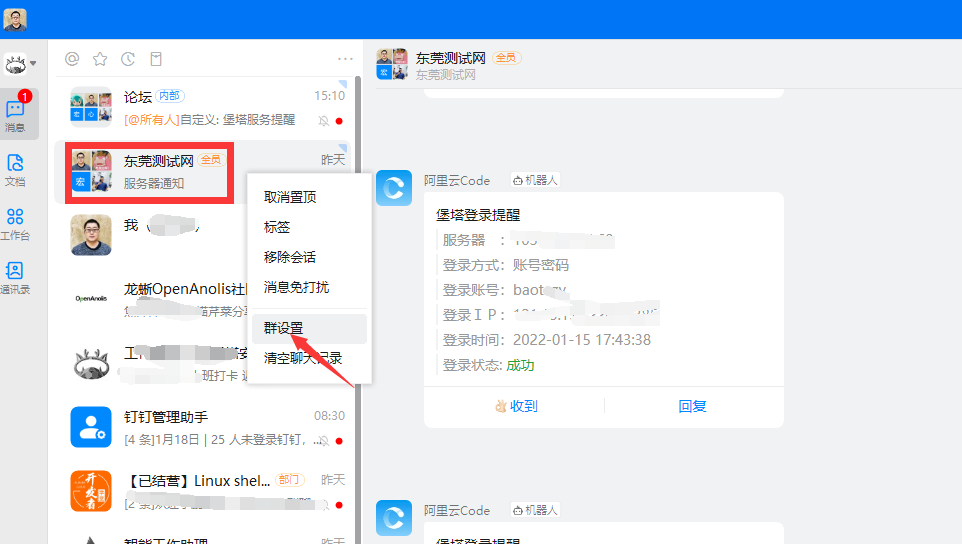962x544 pixels.
Task: Open the 通讯录 contacts sidebar icon
Action: 15,278
